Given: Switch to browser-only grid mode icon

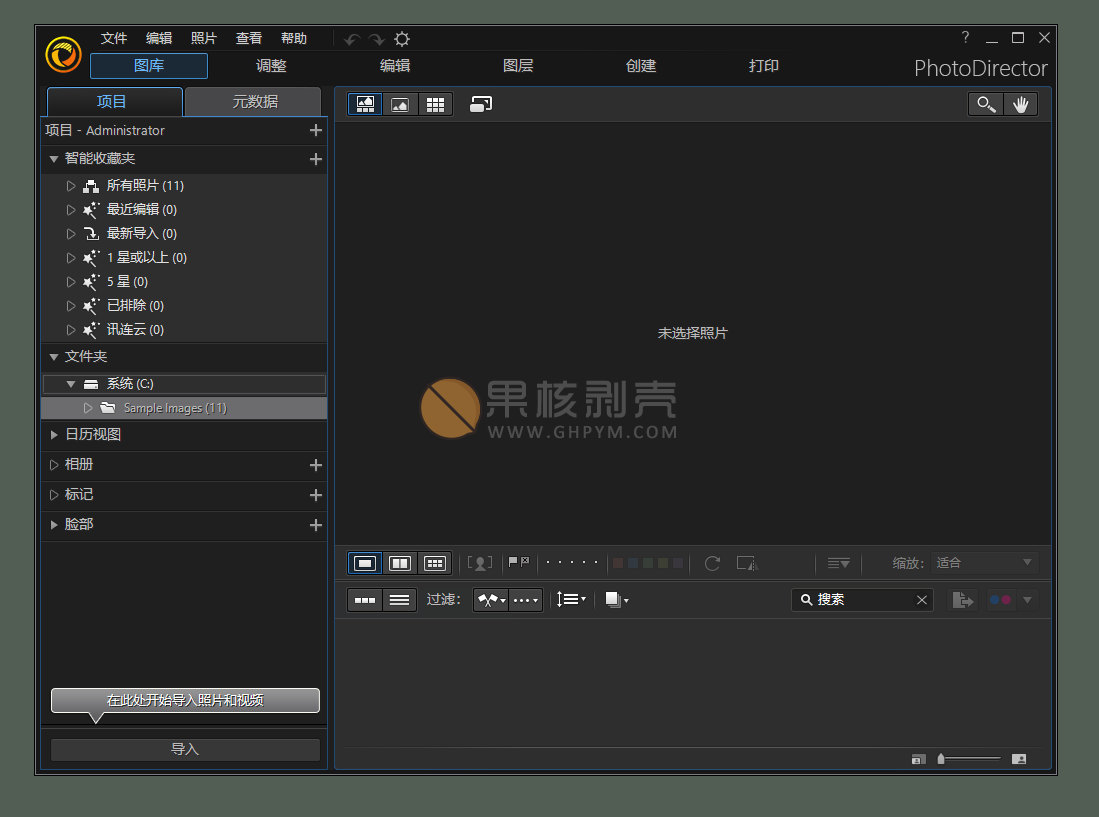Looking at the screenshot, I should point(435,104).
